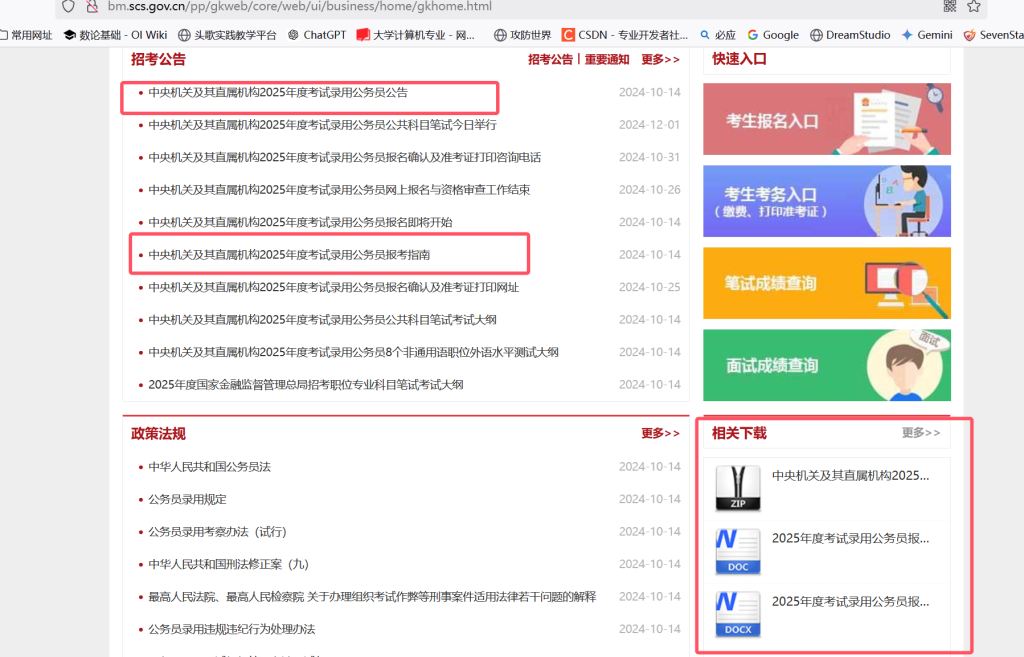Open the Google bookmark
Screen dimensions: 1024x657
(773, 35)
